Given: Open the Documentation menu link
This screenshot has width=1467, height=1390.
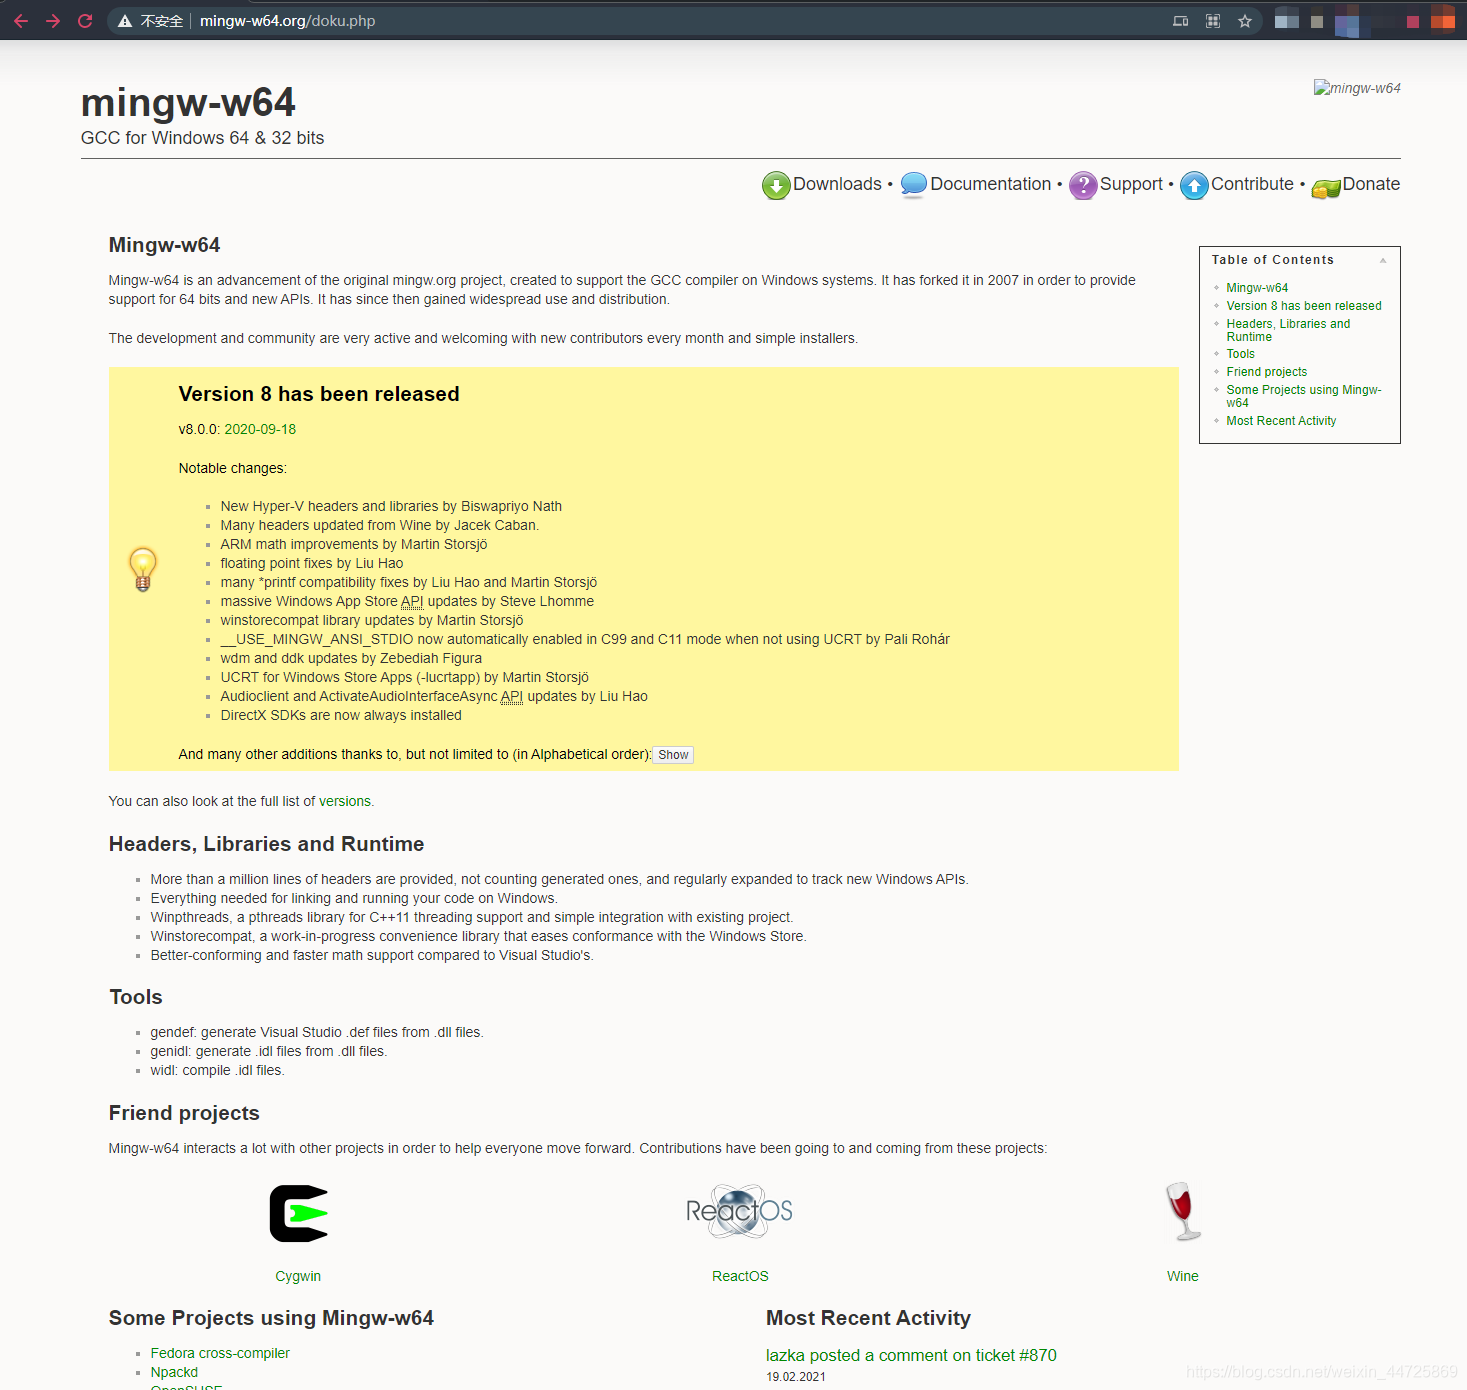Looking at the screenshot, I should (x=990, y=184).
